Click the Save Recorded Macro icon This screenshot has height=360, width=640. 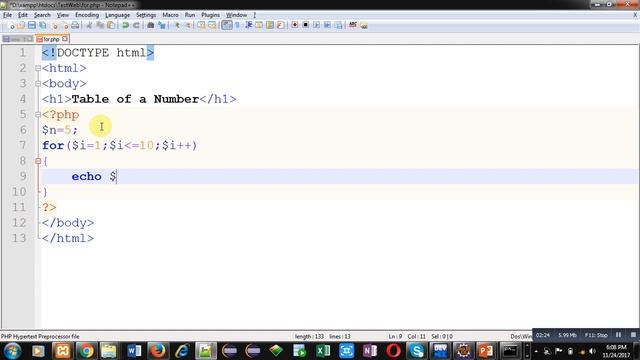338,25
